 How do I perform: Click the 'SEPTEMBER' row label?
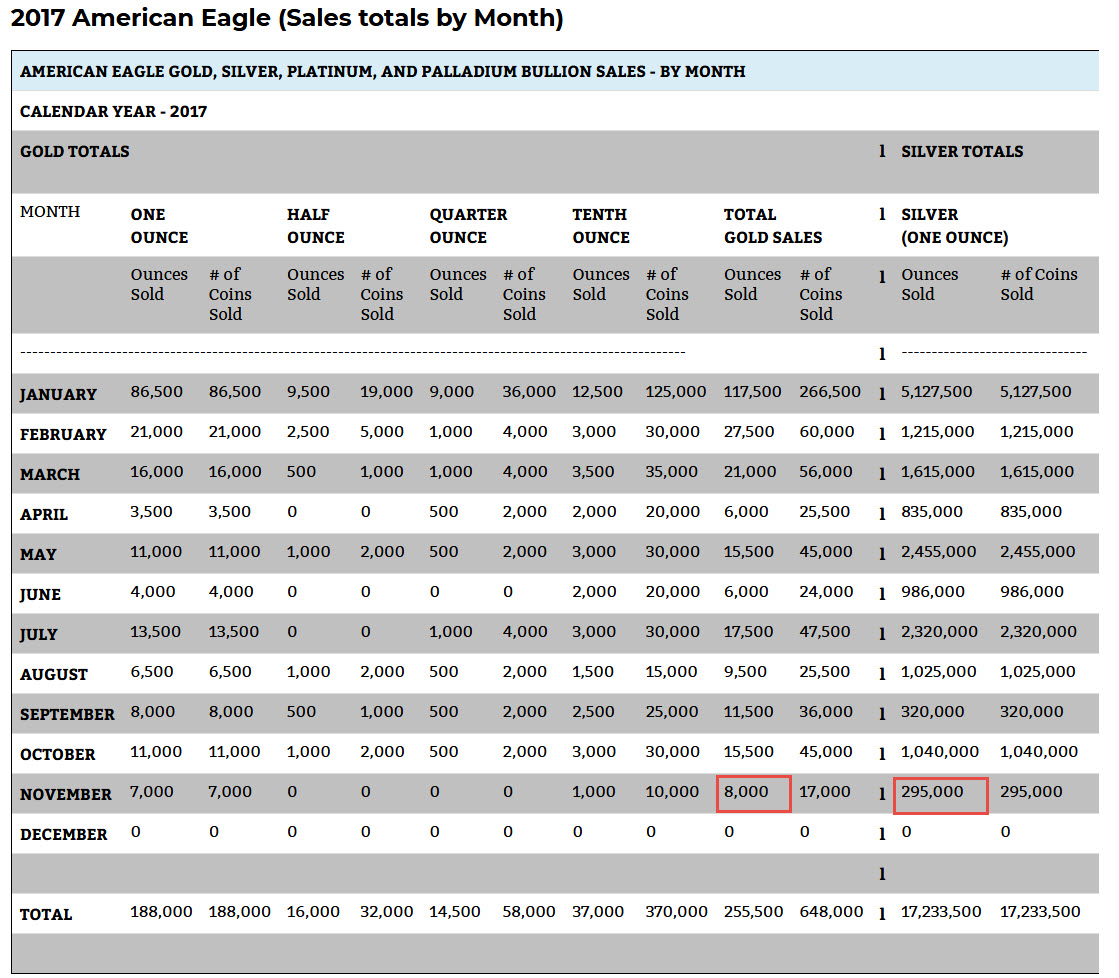[x=67, y=714]
